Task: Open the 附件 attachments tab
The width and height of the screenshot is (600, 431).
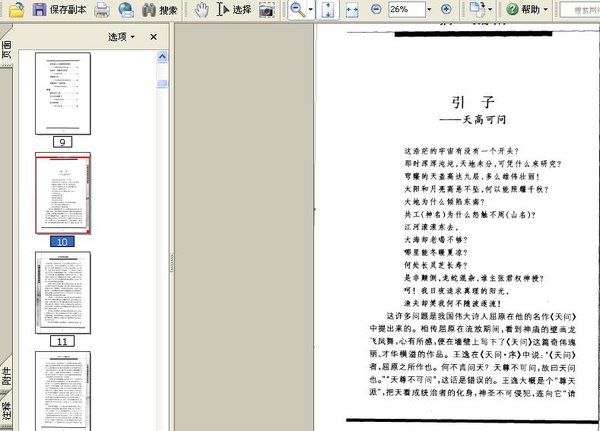Action: tap(6, 375)
